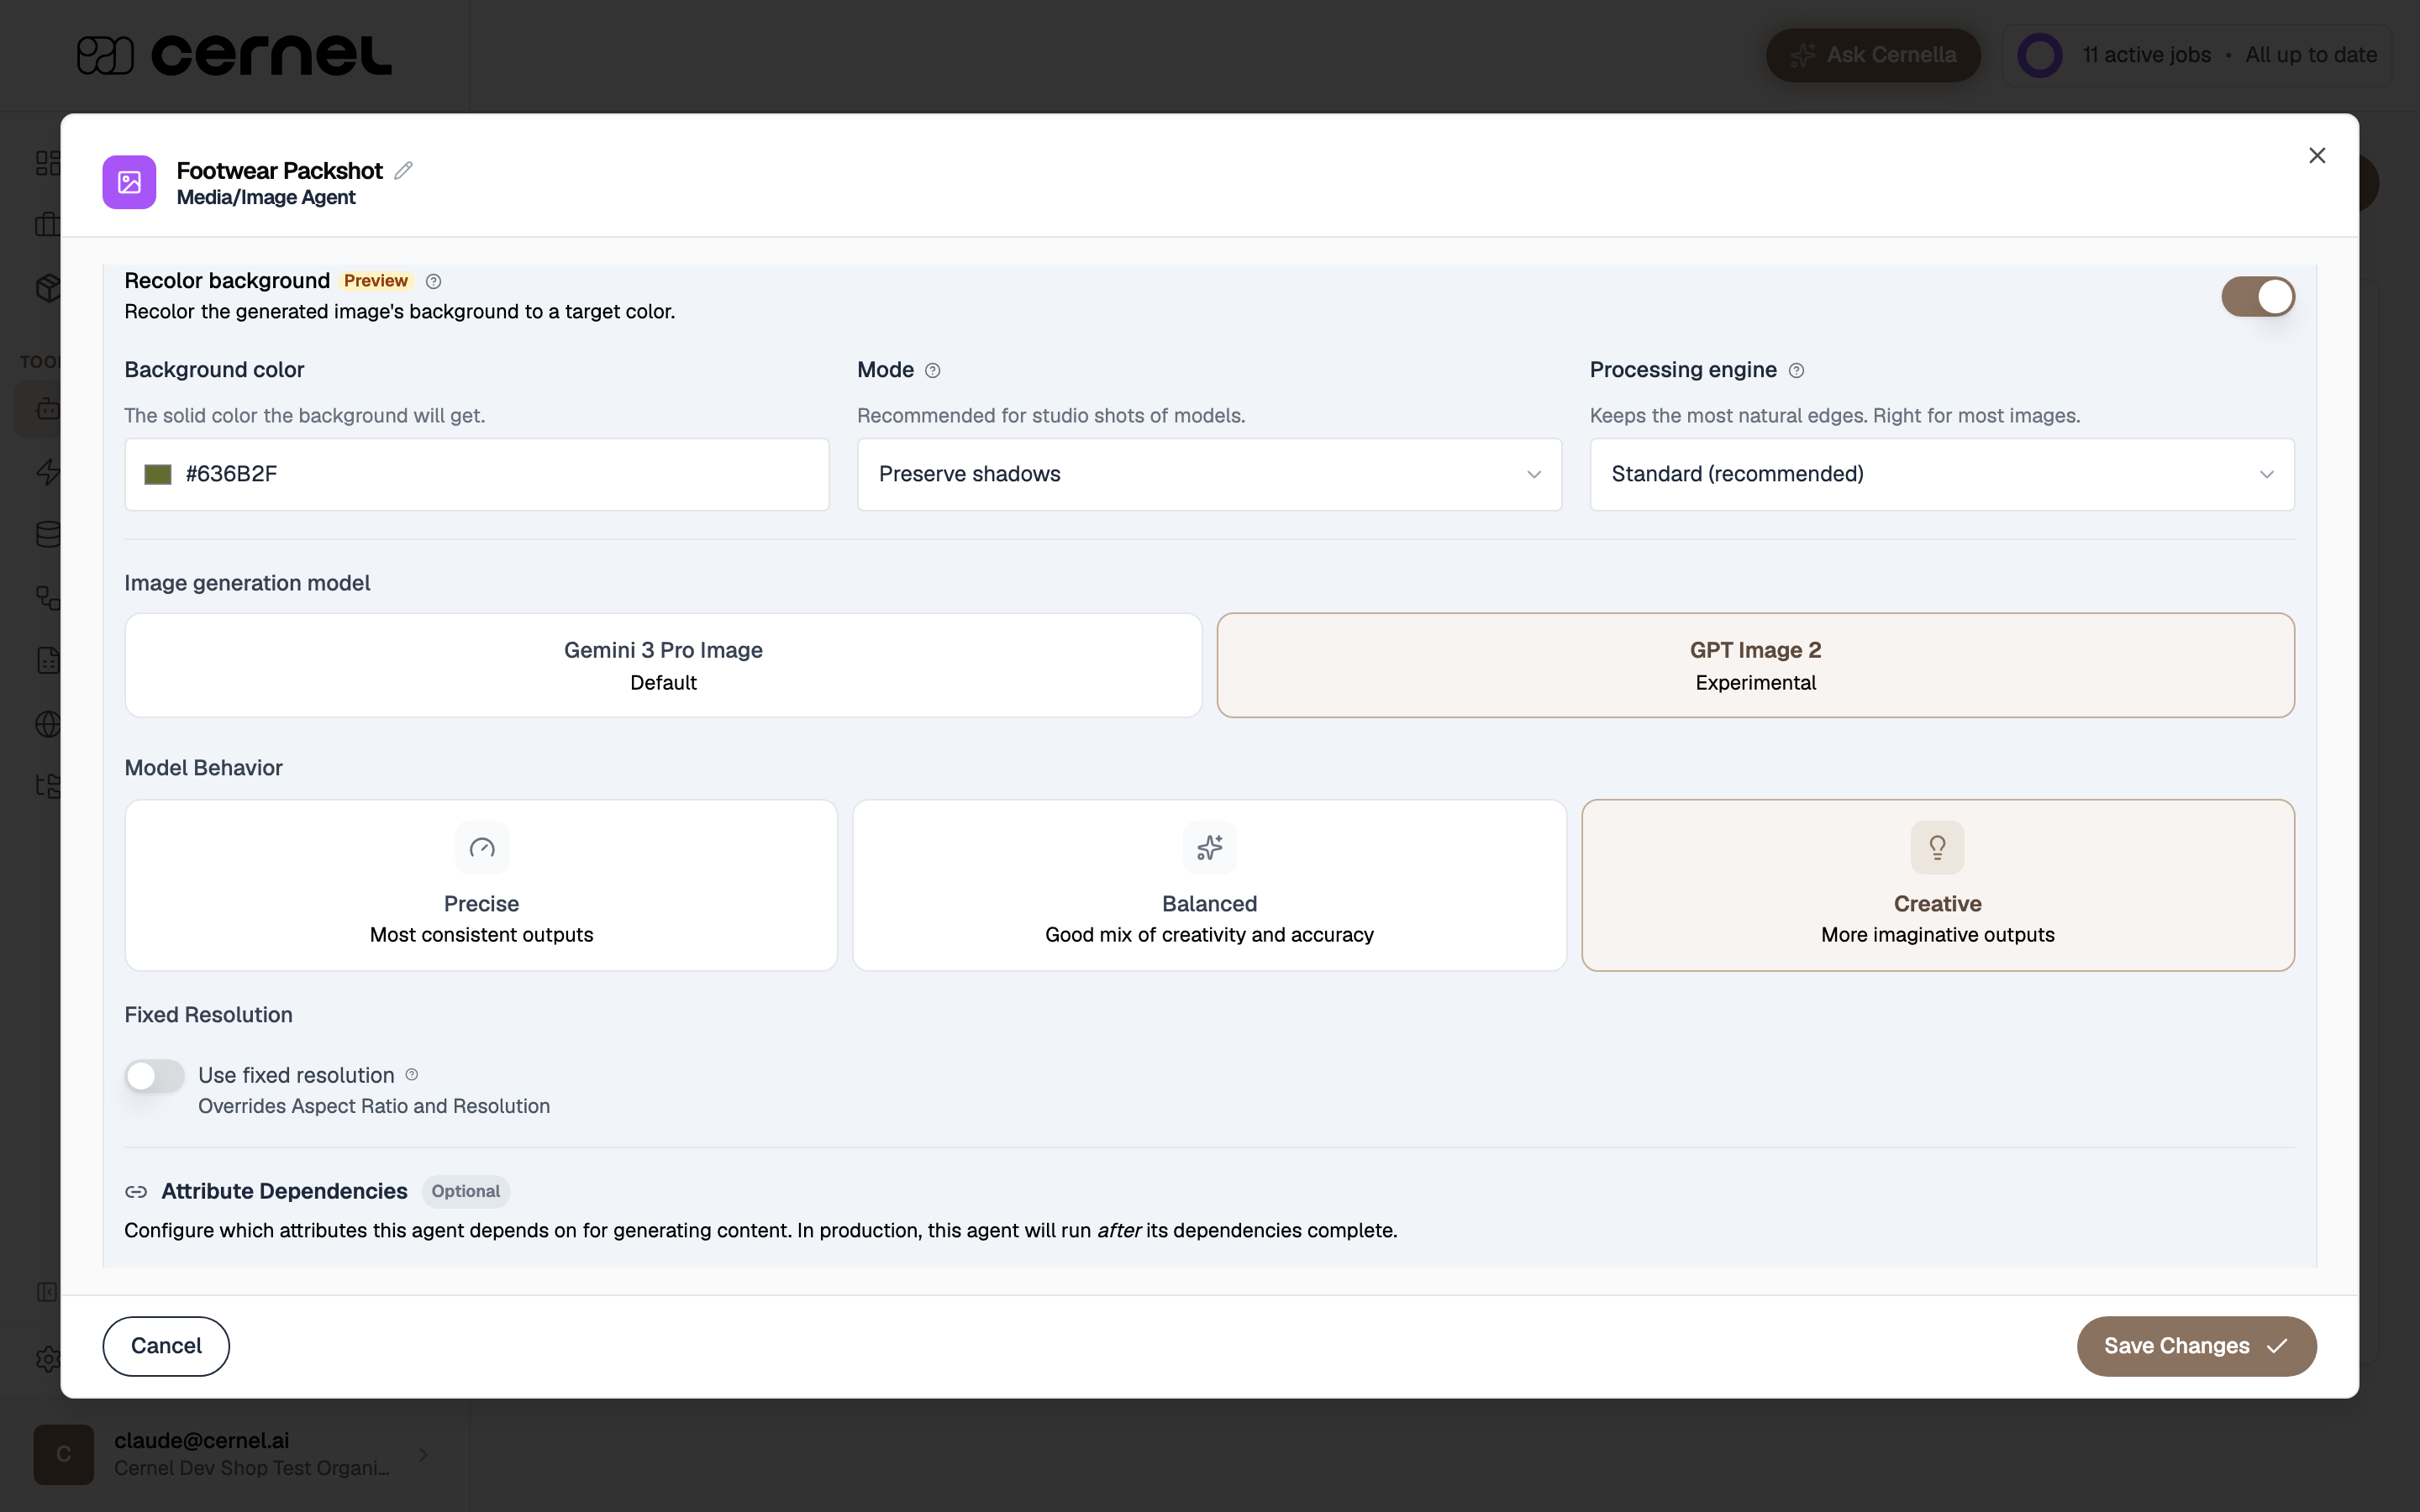Image resolution: width=2420 pixels, height=1512 pixels.
Task: Open the Processing engine Standard dropdown
Action: point(1942,474)
